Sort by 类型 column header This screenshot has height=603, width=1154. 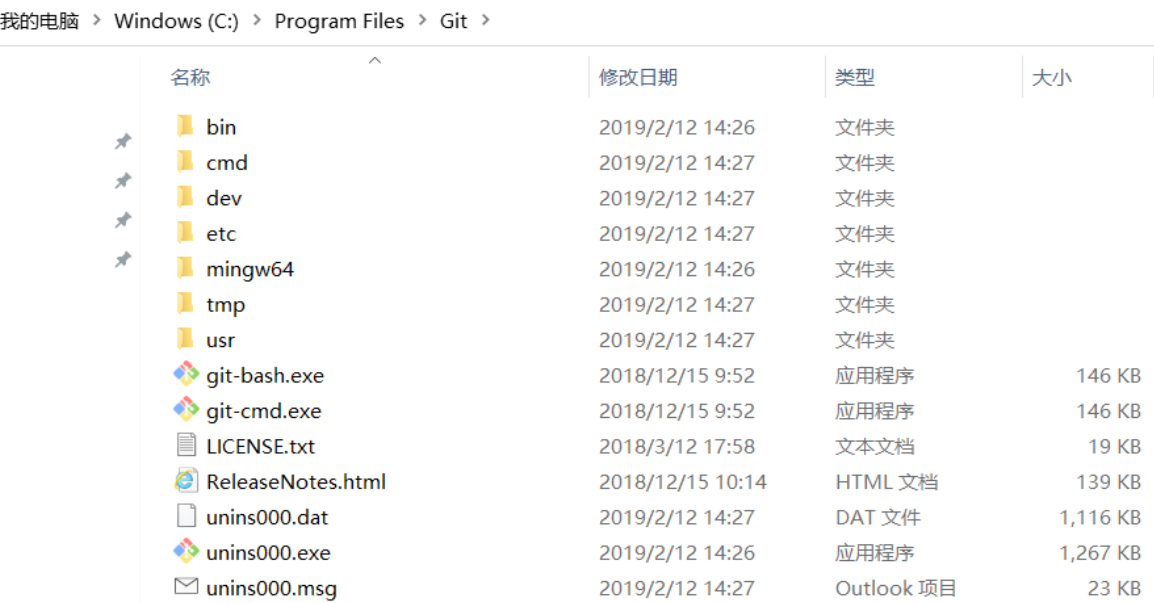[854, 77]
